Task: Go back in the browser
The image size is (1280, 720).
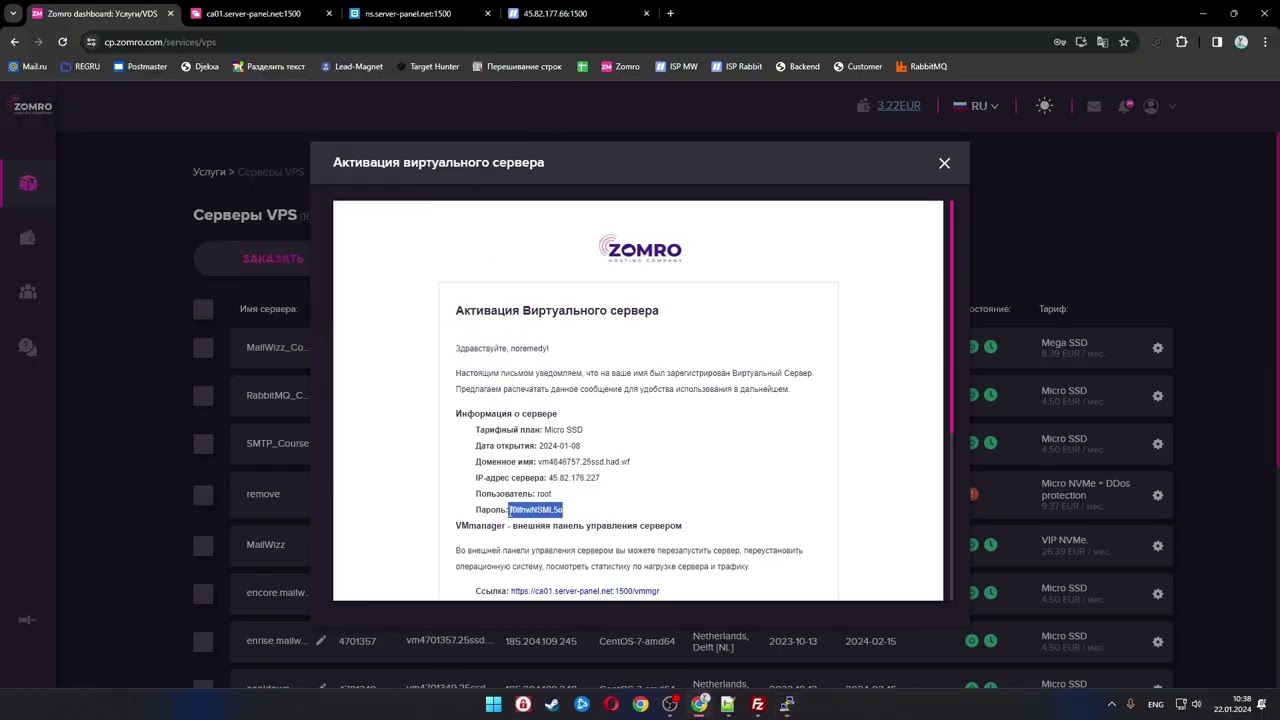Action: tap(14, 42)
